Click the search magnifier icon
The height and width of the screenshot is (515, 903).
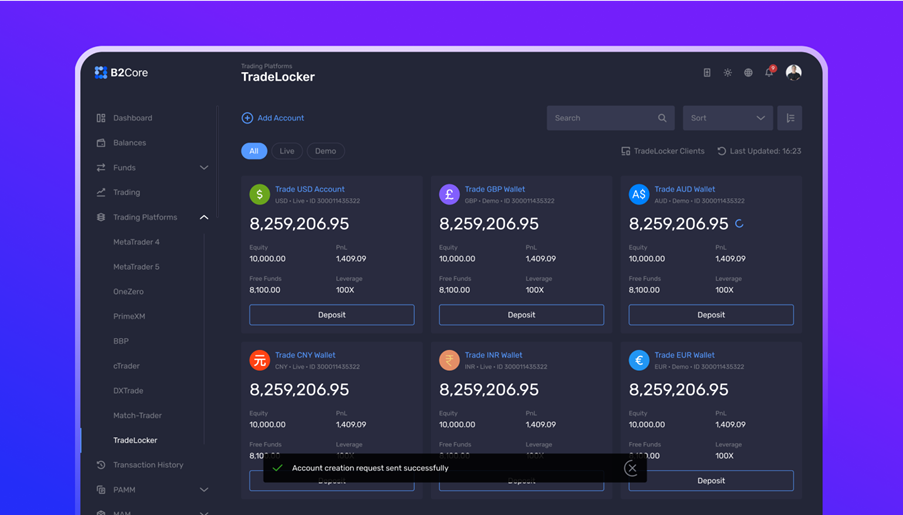(x=662, y=118)
